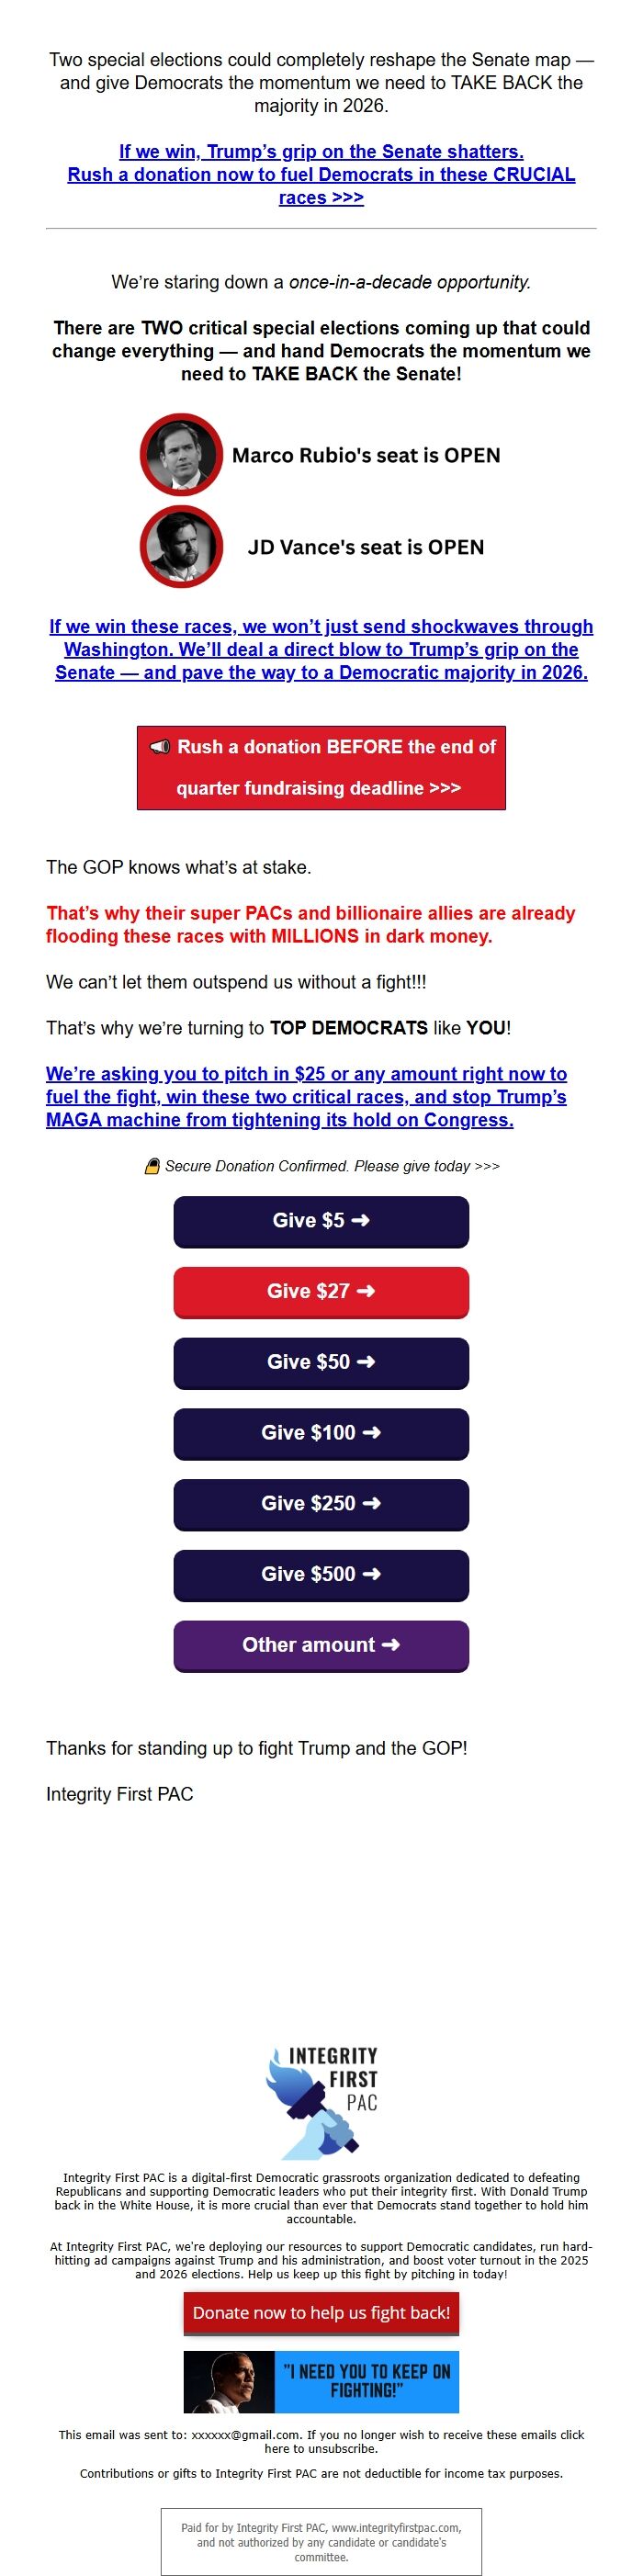Click 'Rush a donation BEFORE the end of quarter' button

point(321,767)
